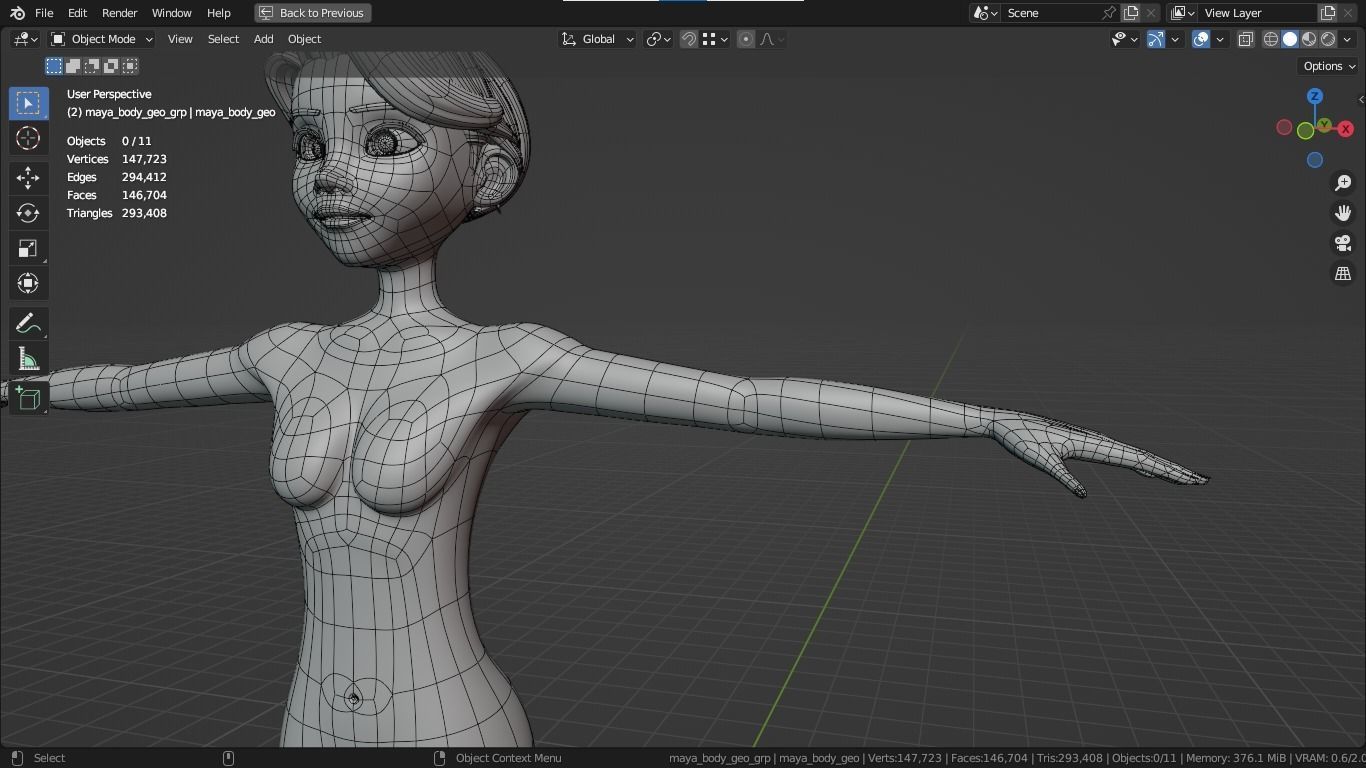
Task: Click the Back to Previous button
Action: 312,13
